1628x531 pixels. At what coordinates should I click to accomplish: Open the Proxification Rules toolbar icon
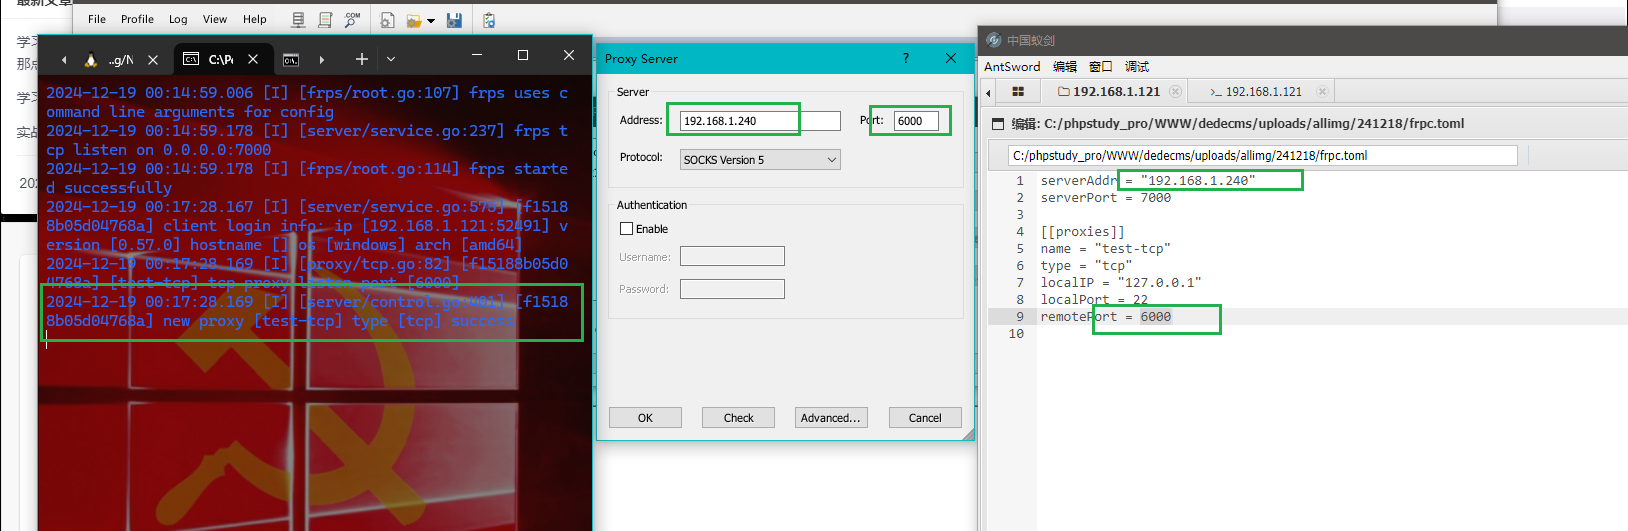(x=325, y=20)
